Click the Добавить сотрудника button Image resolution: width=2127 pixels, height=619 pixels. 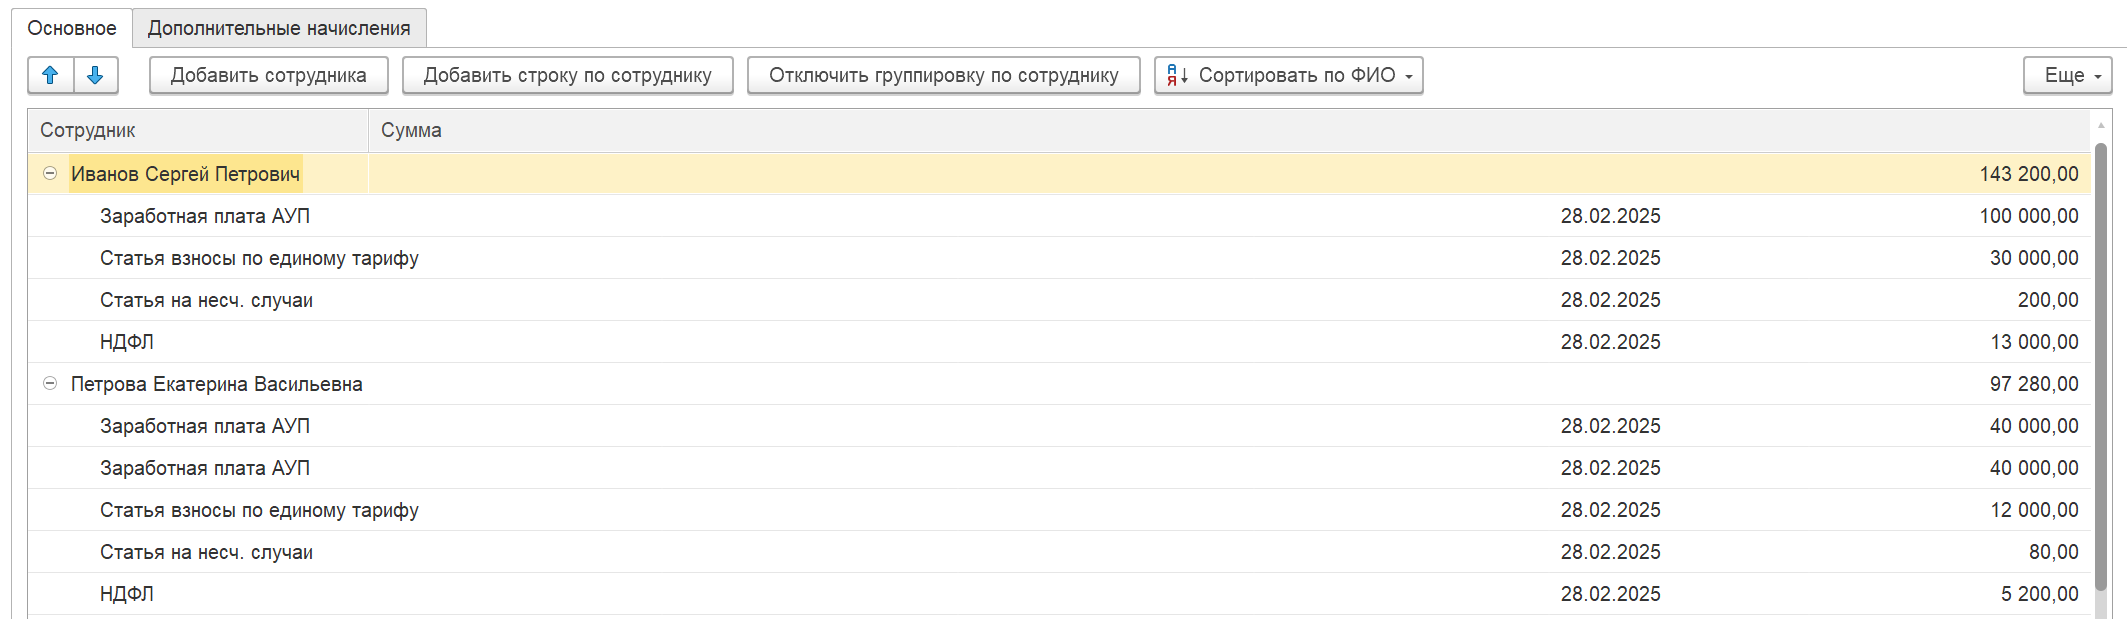pyautogui.click(x=269, y=75)
